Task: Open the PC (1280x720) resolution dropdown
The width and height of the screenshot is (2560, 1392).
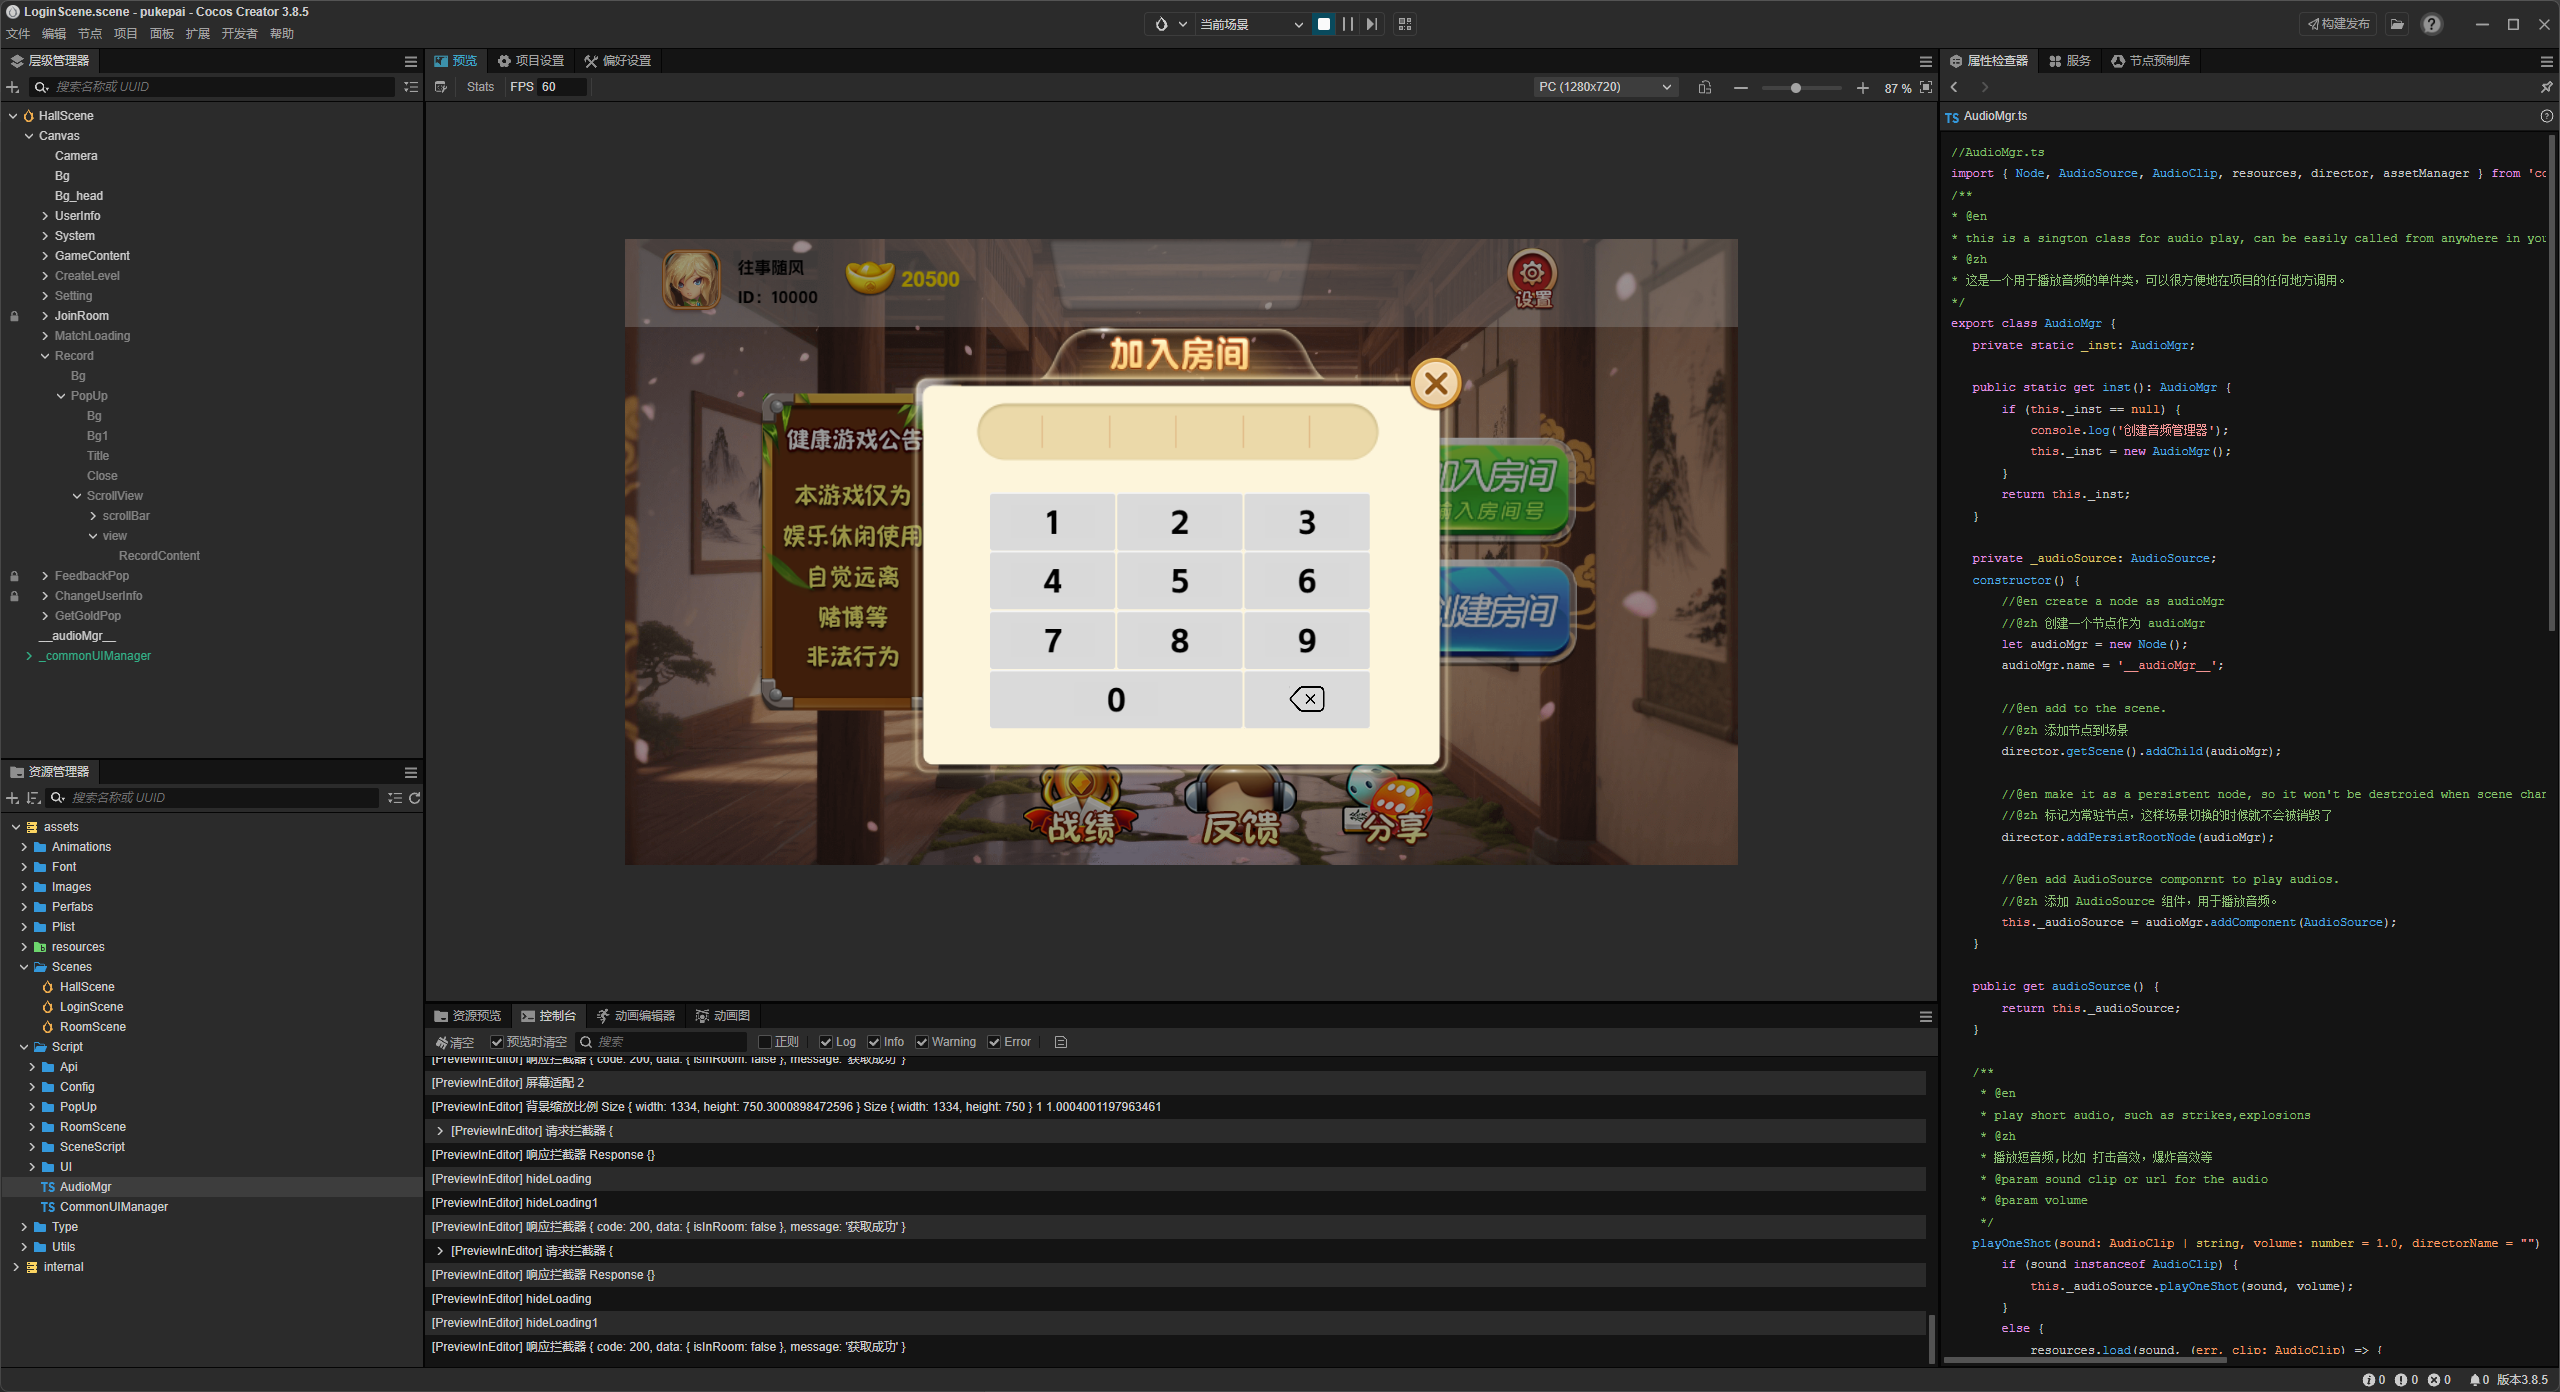Action: [x=1604, y=87]
